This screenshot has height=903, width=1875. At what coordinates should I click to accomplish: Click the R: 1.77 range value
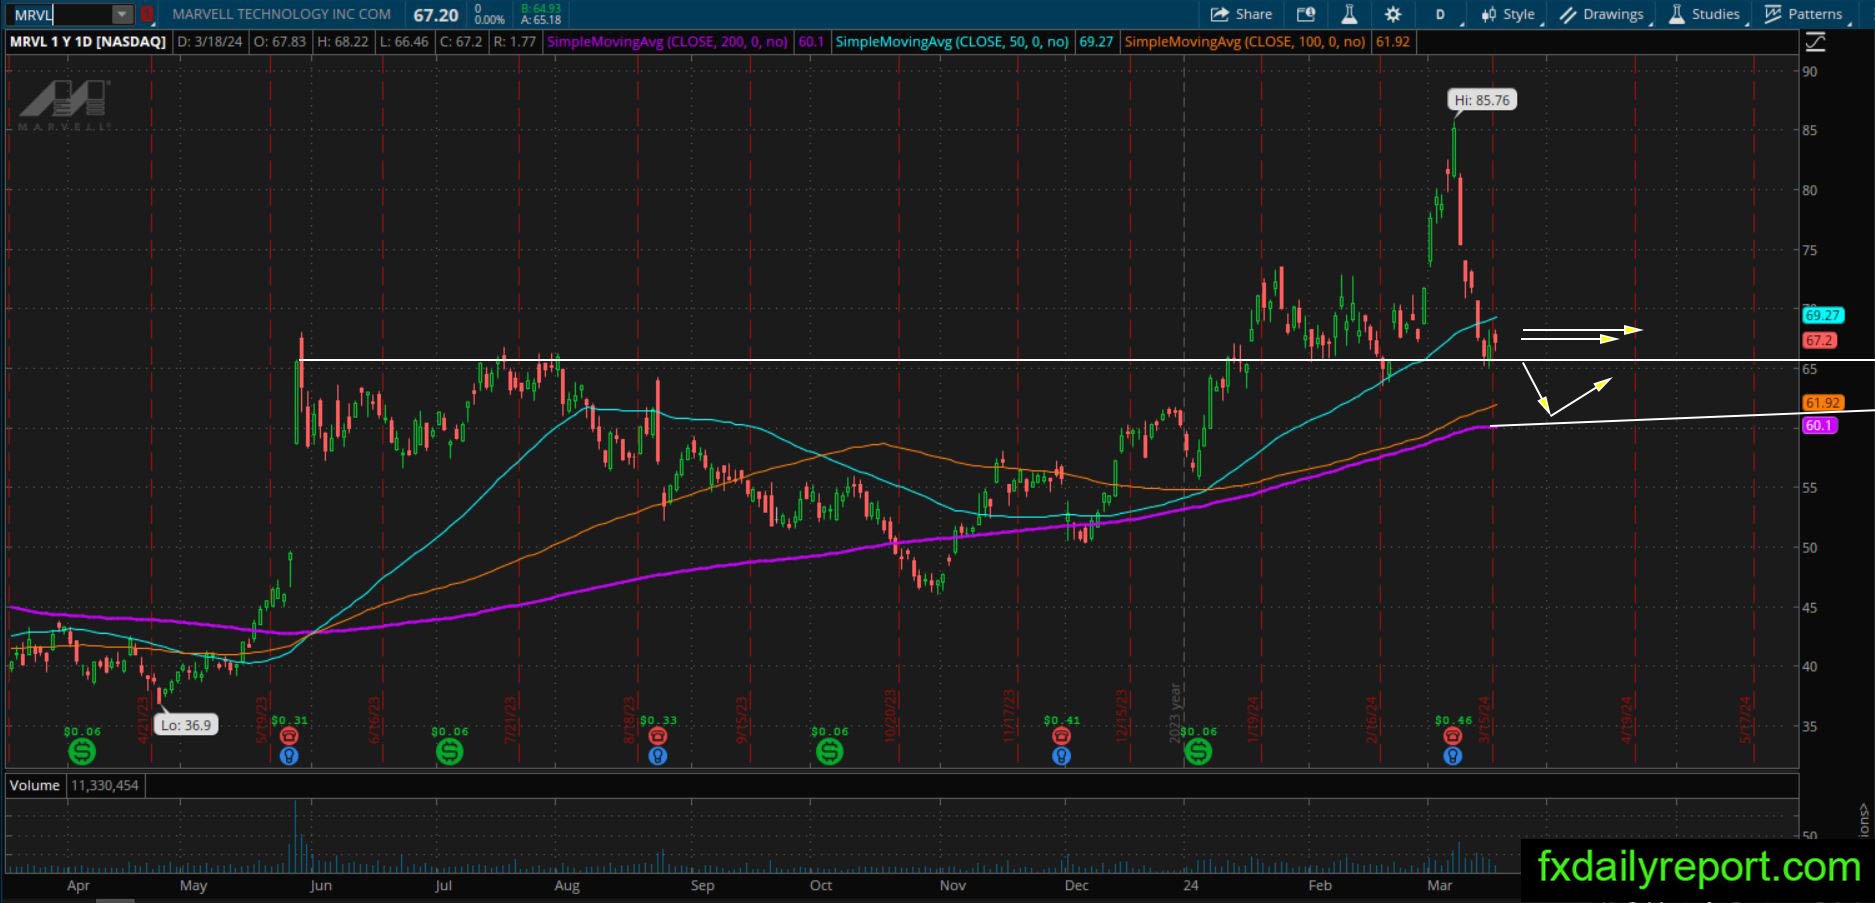pos(514,42)
